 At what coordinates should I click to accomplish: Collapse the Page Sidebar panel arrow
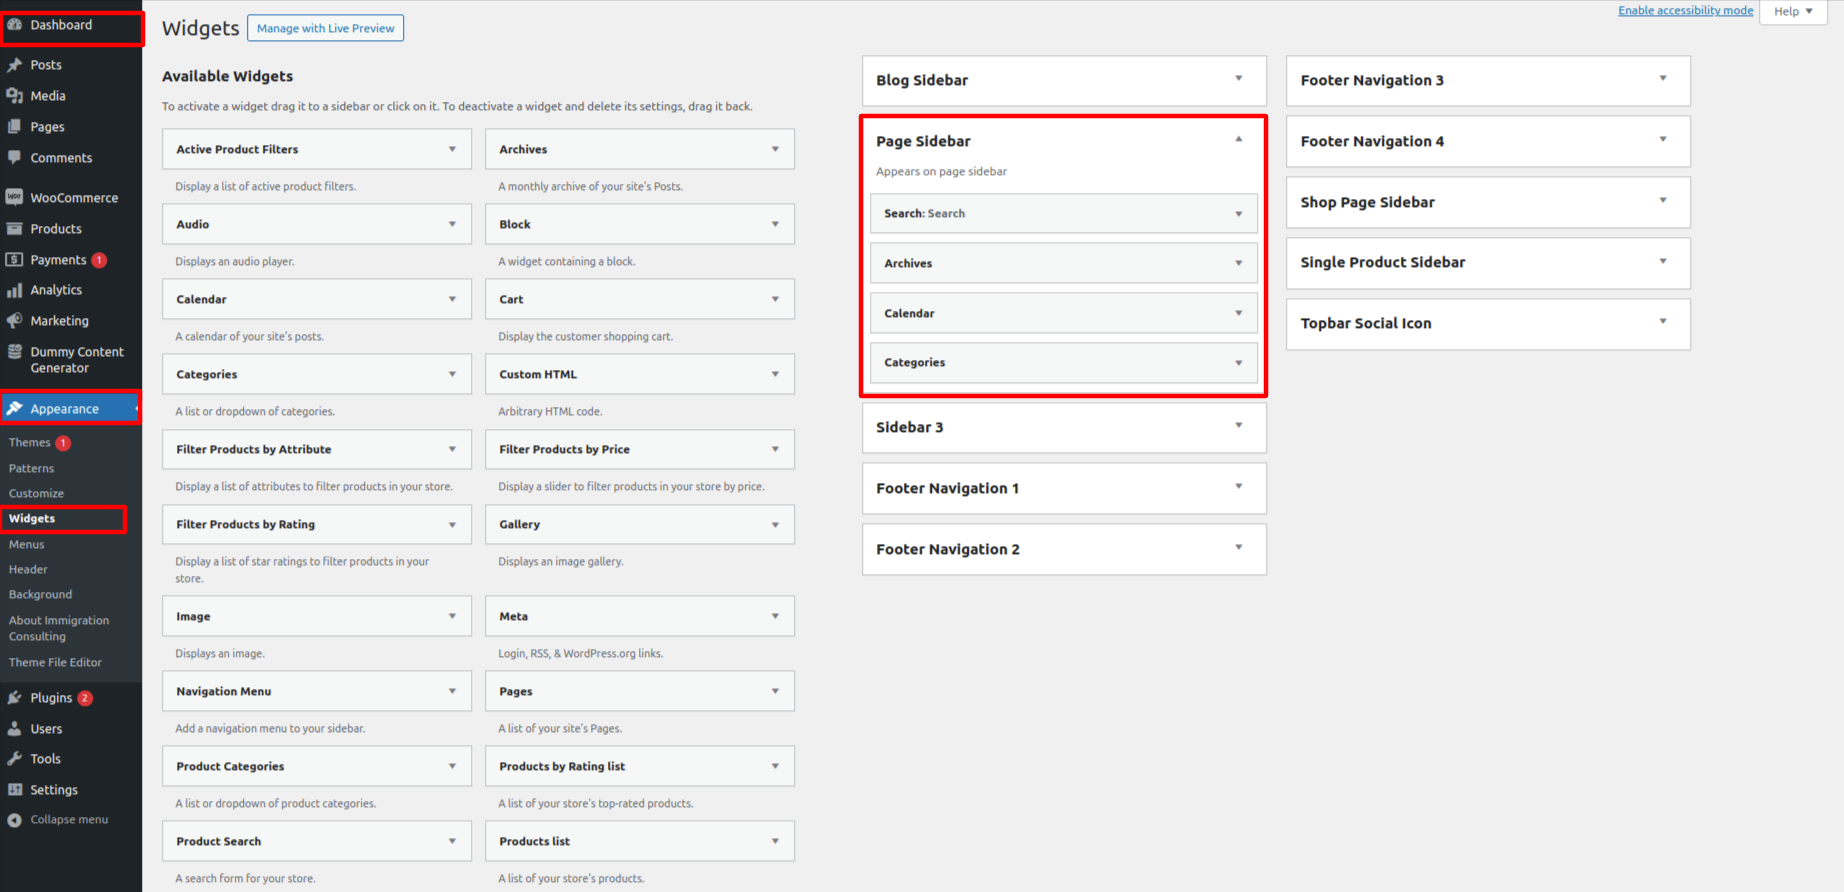tap(1238, 140)
